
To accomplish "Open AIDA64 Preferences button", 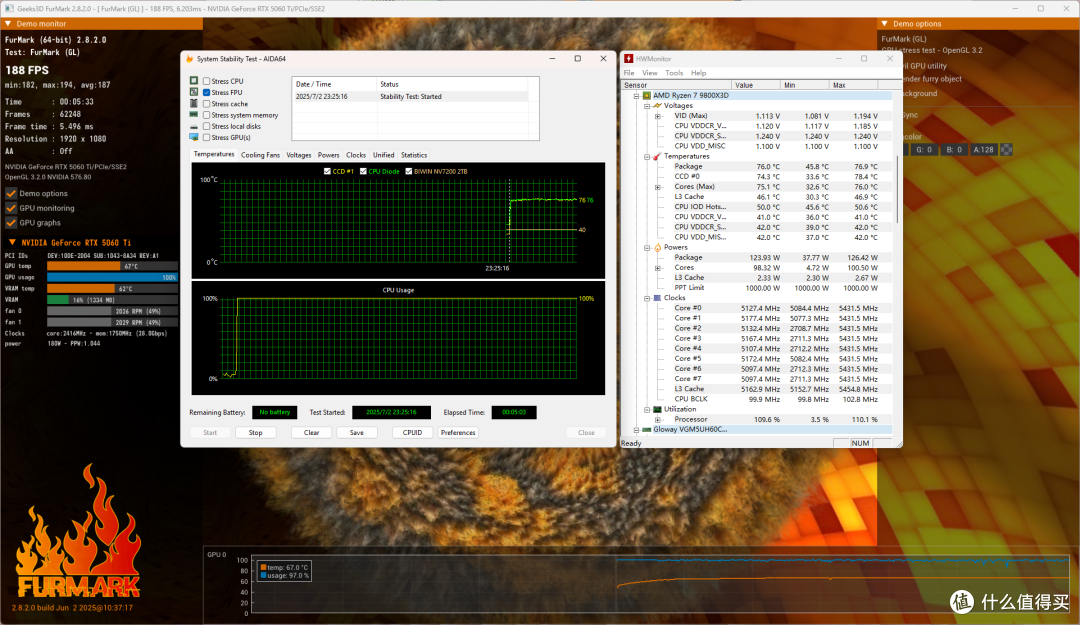I will [458, 432].
